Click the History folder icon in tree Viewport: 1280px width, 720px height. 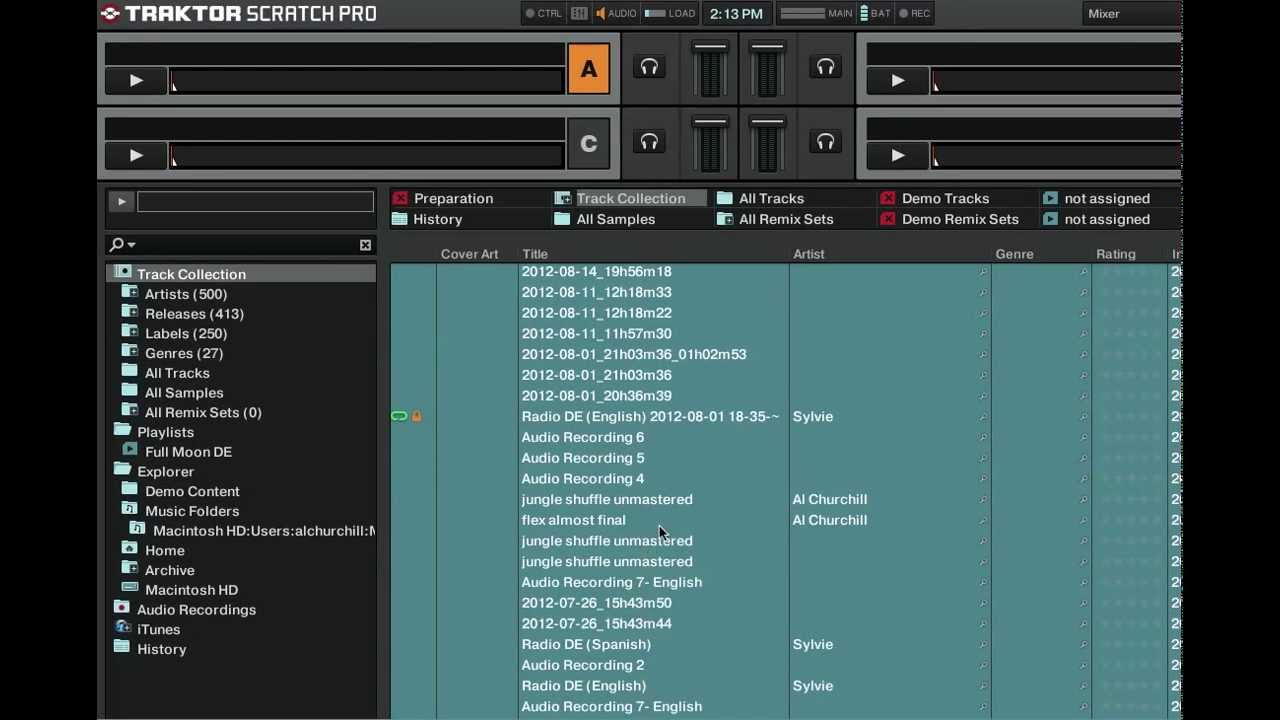pos(122,647)
